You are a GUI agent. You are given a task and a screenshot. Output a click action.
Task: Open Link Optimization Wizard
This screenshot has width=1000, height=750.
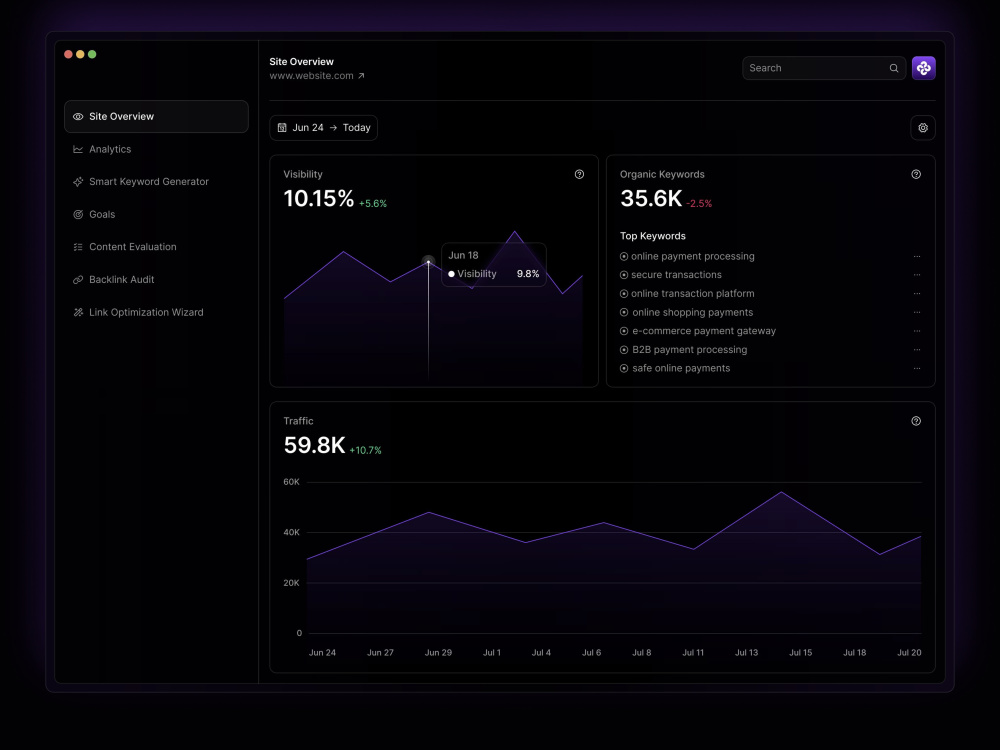point(146,312)
